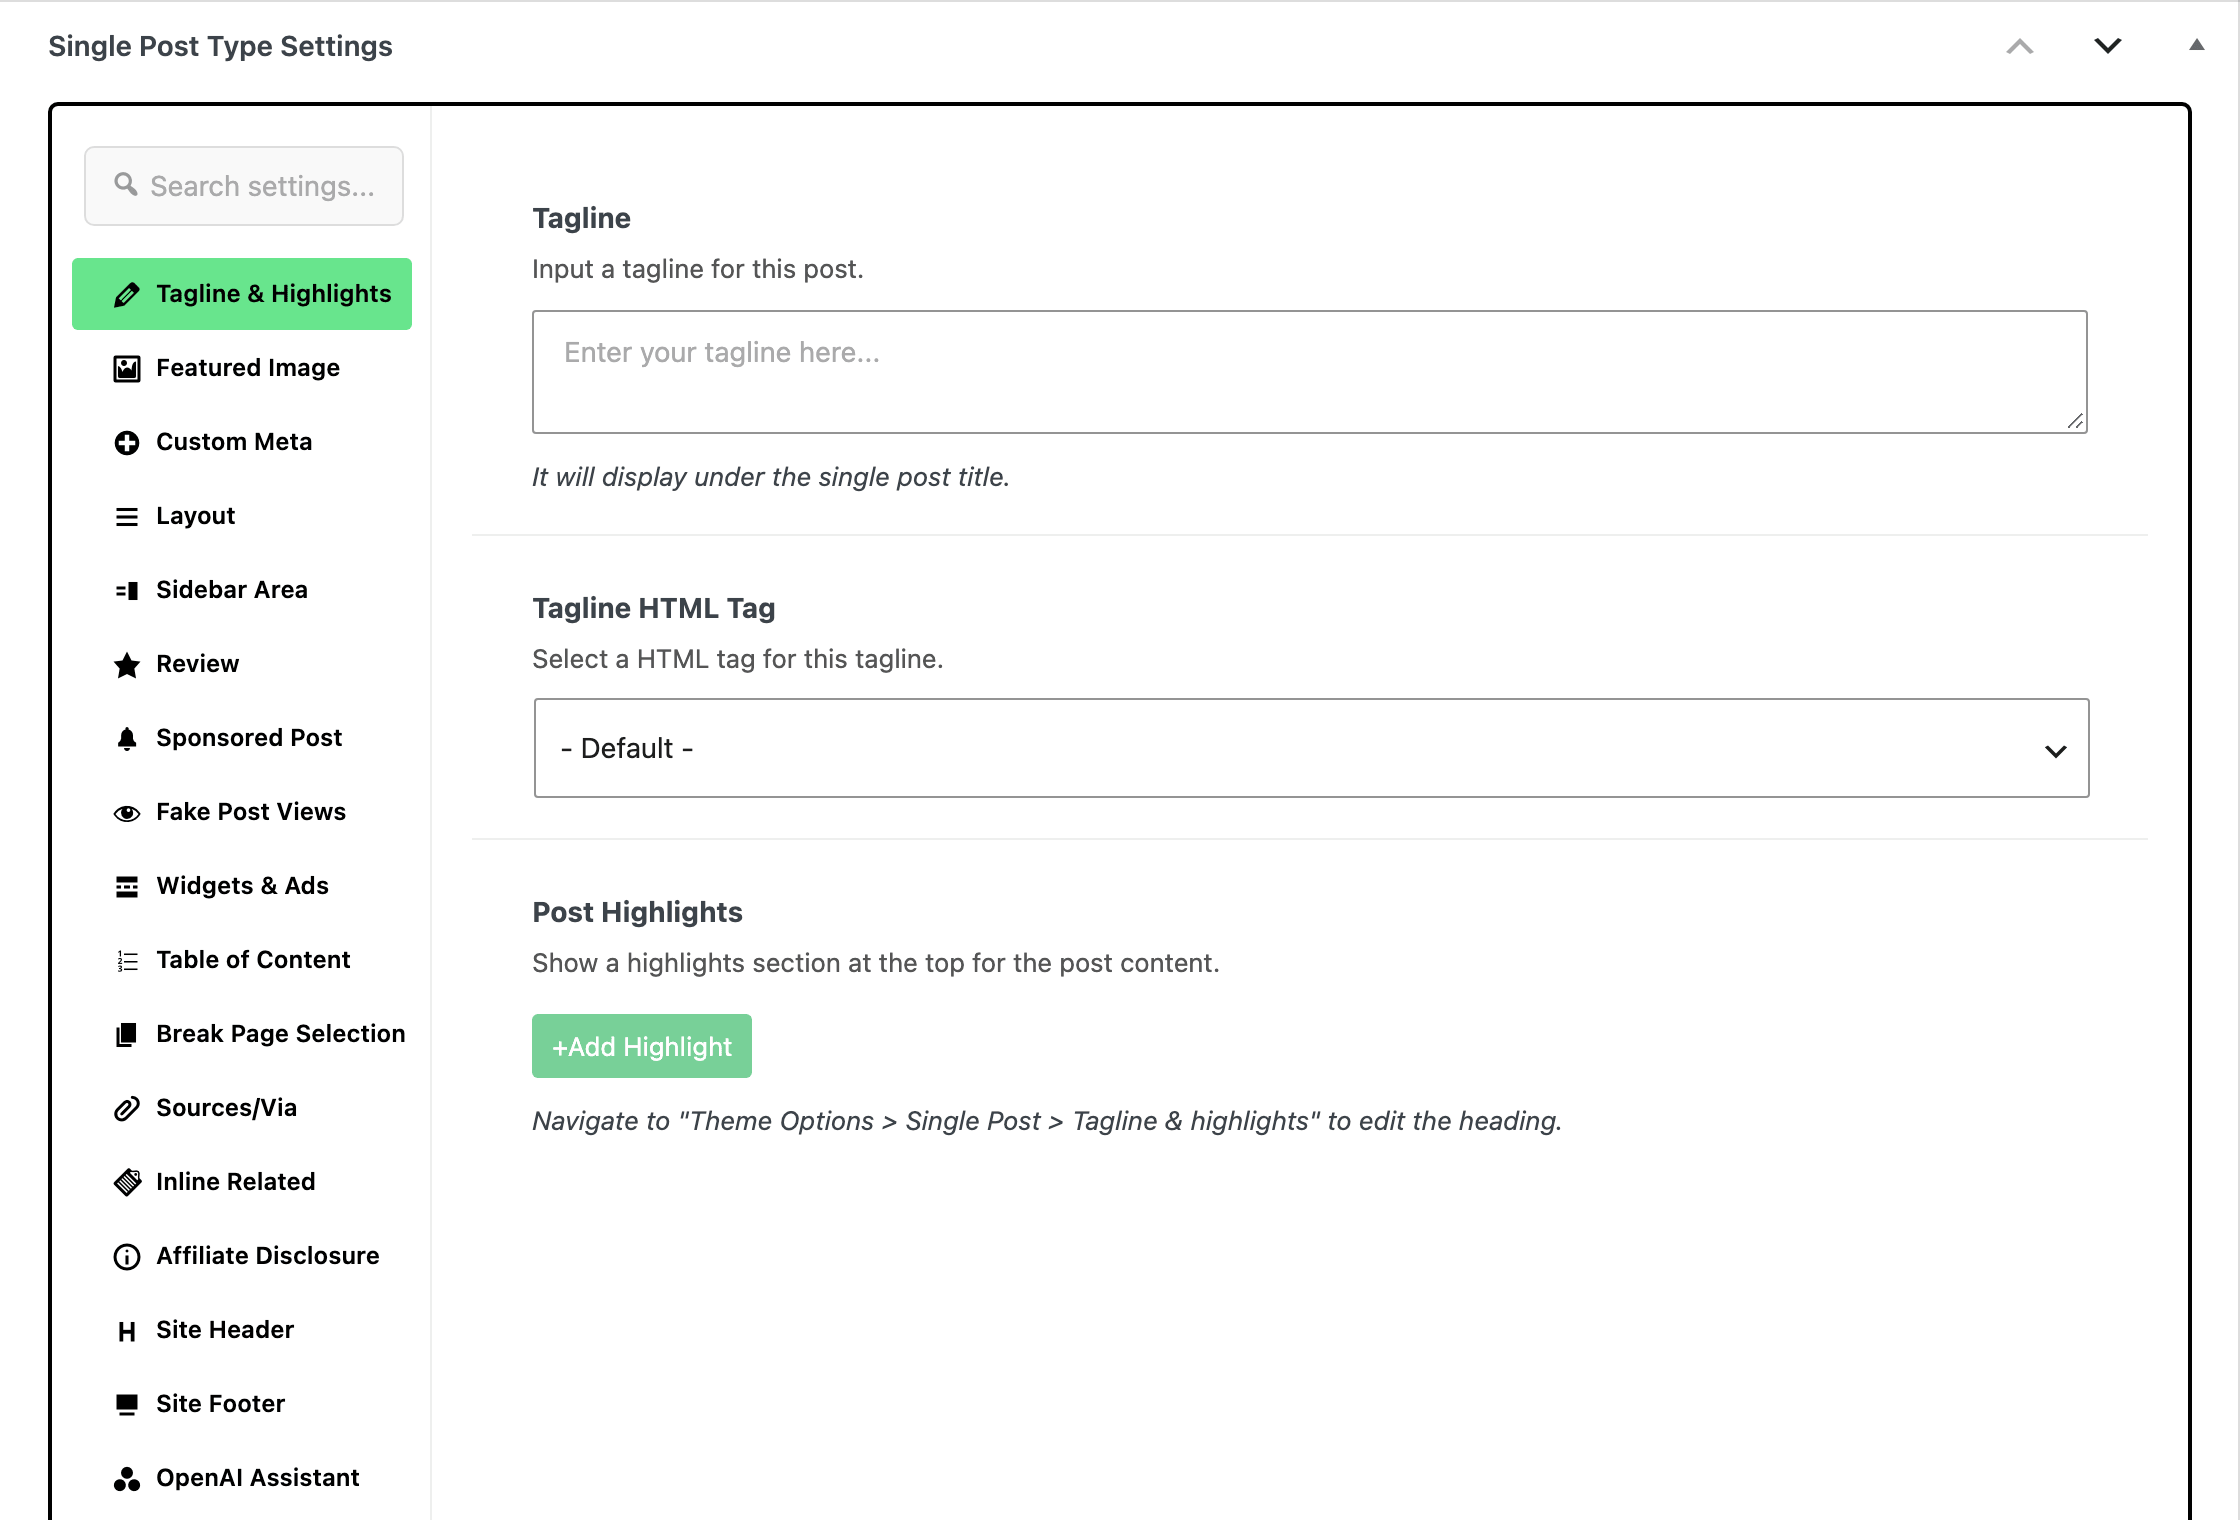Click the Sponsored Post bell icon
The height and width of the screenshot is (1520, 2240).
pyautogui.click(x=127, y=739)
